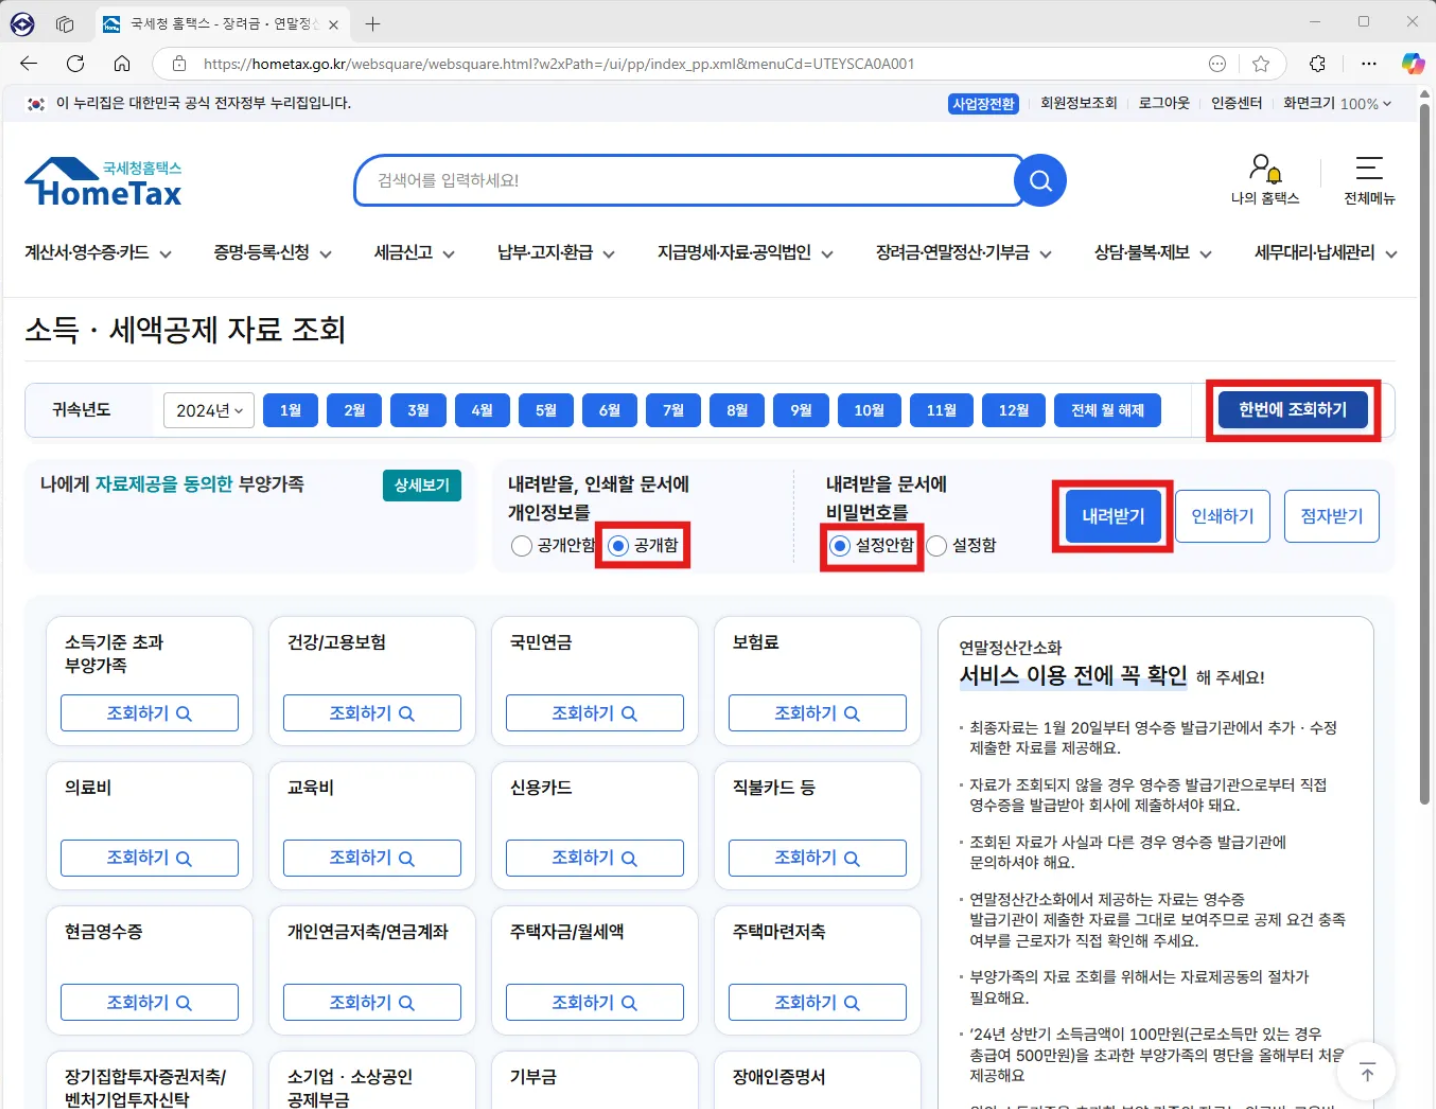This screenshot has height=1109, width=1436.
Task: Click the 상세보기 button
Action: pyautogui.click(x=422, y=485)
